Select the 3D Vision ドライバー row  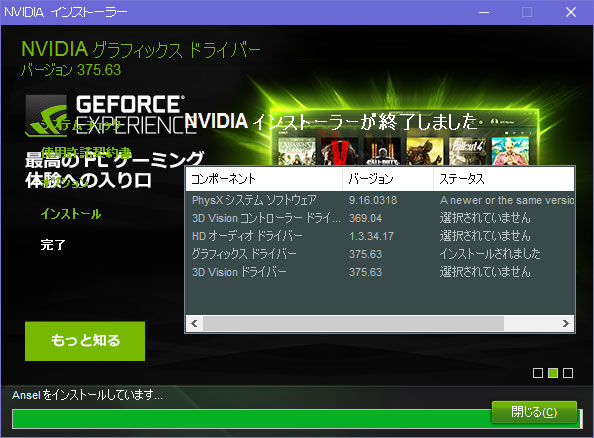(380, 272)
